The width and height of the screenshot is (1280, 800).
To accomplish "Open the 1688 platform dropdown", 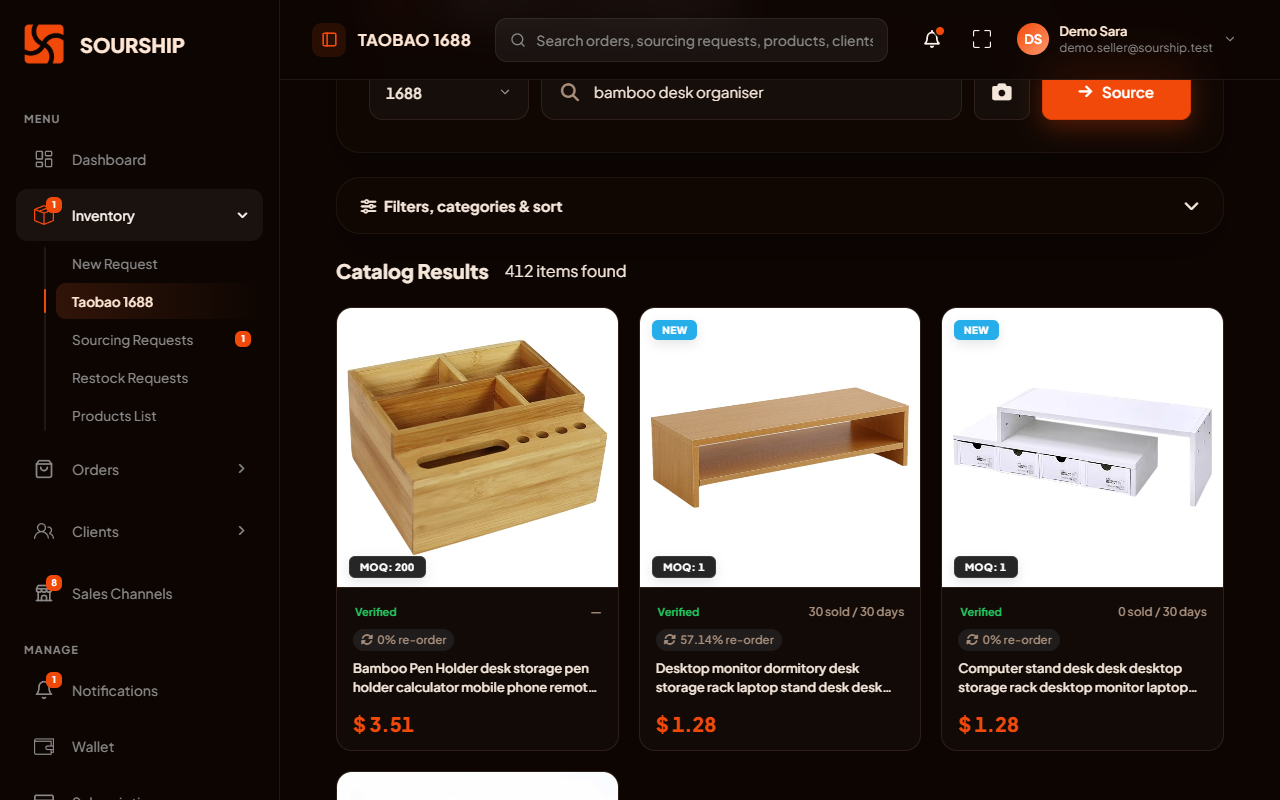I will pos(449,93).
